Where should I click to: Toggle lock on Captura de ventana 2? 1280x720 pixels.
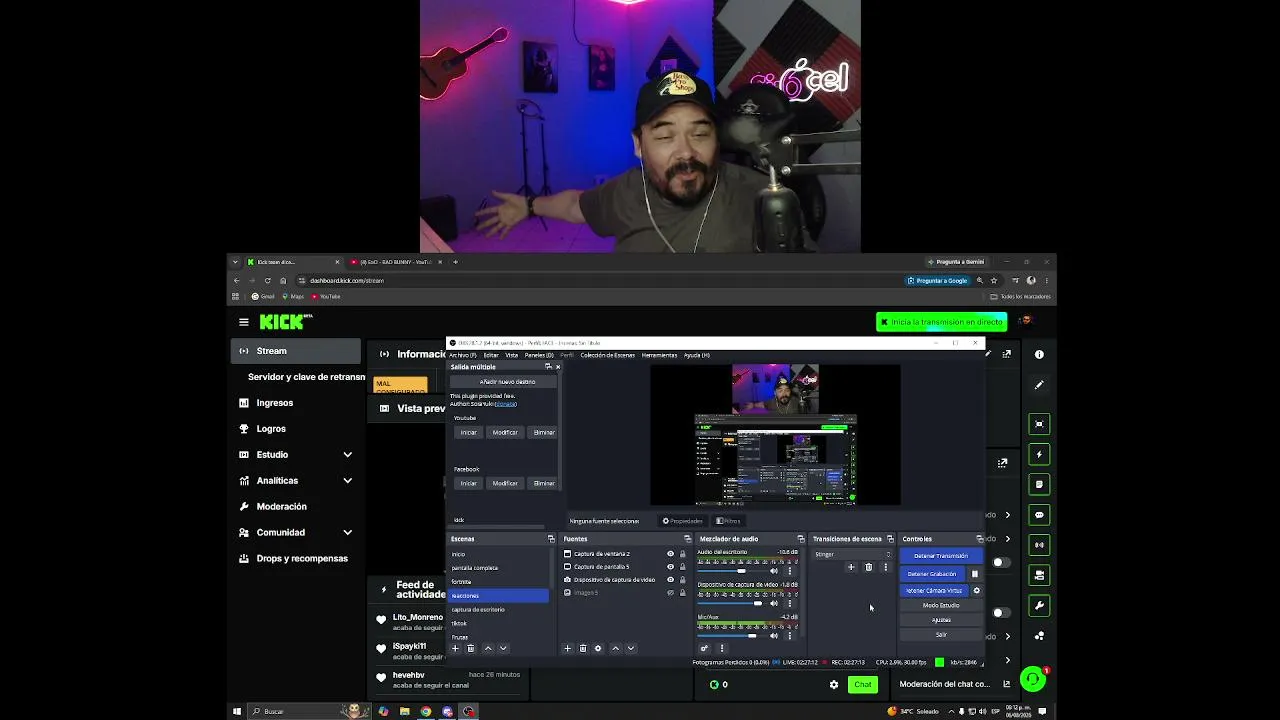pos(683,554)
